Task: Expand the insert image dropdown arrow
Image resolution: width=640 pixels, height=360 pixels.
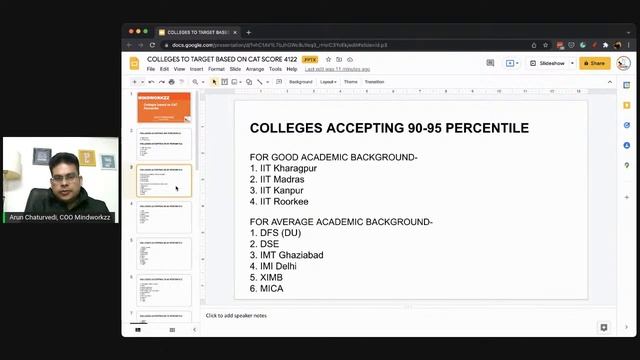Action: click(x=240, y=82)
